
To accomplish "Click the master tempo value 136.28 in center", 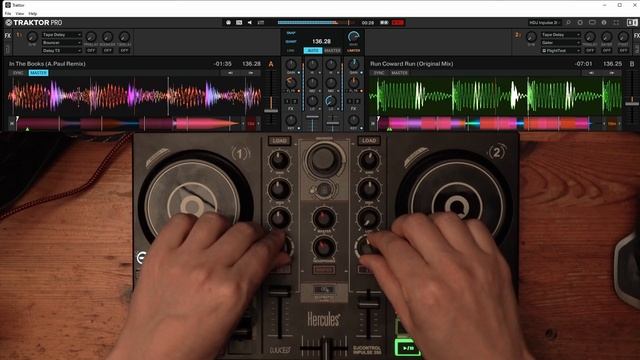I will [321, 41].
